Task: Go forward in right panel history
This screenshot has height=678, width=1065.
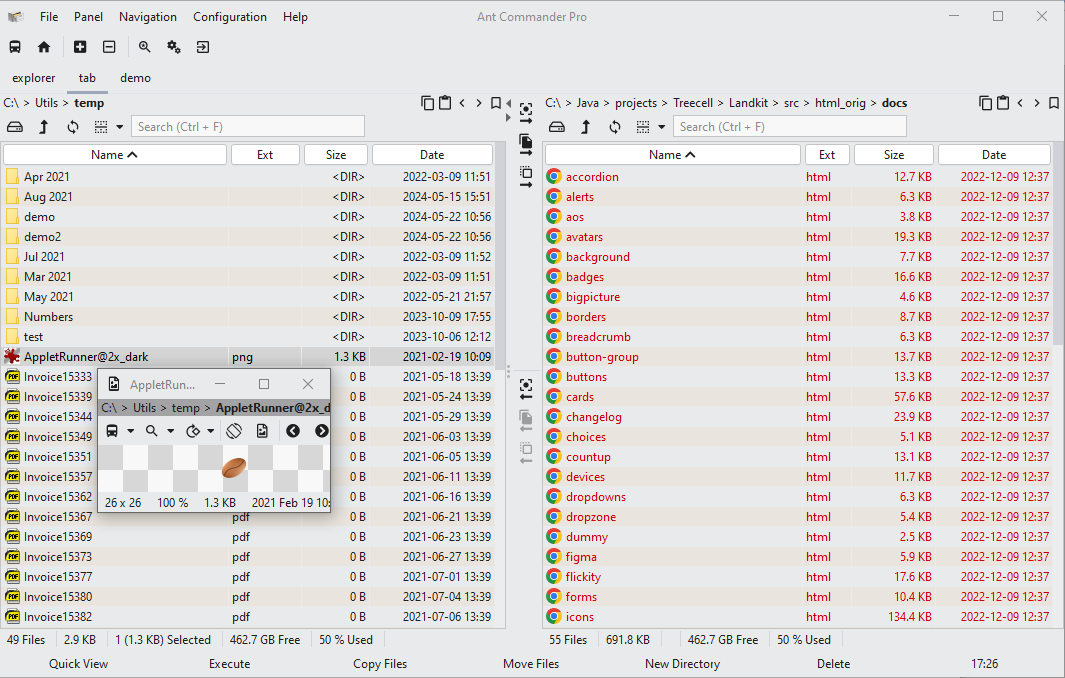Action: tap(1036, 103)
